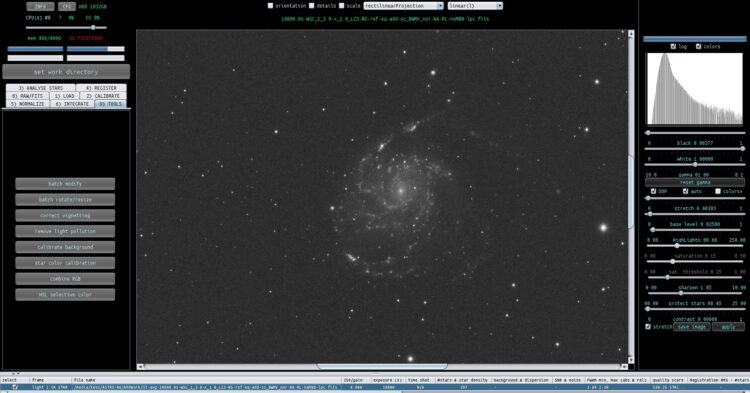The width and height of the screenshot is (750, 393).
Task: Launch the remove light pollution tool
Action: (65, 231)
